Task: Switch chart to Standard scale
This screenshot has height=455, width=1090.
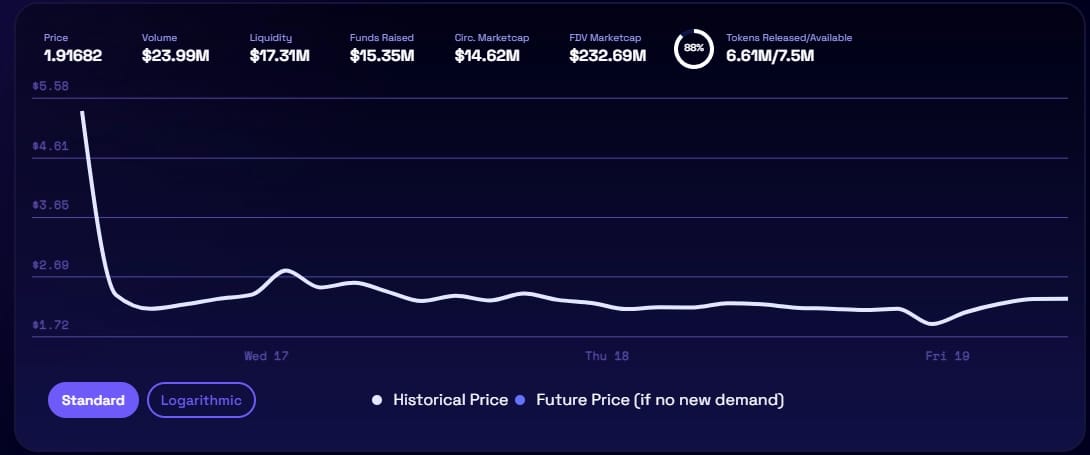Action: click(93, 400)
